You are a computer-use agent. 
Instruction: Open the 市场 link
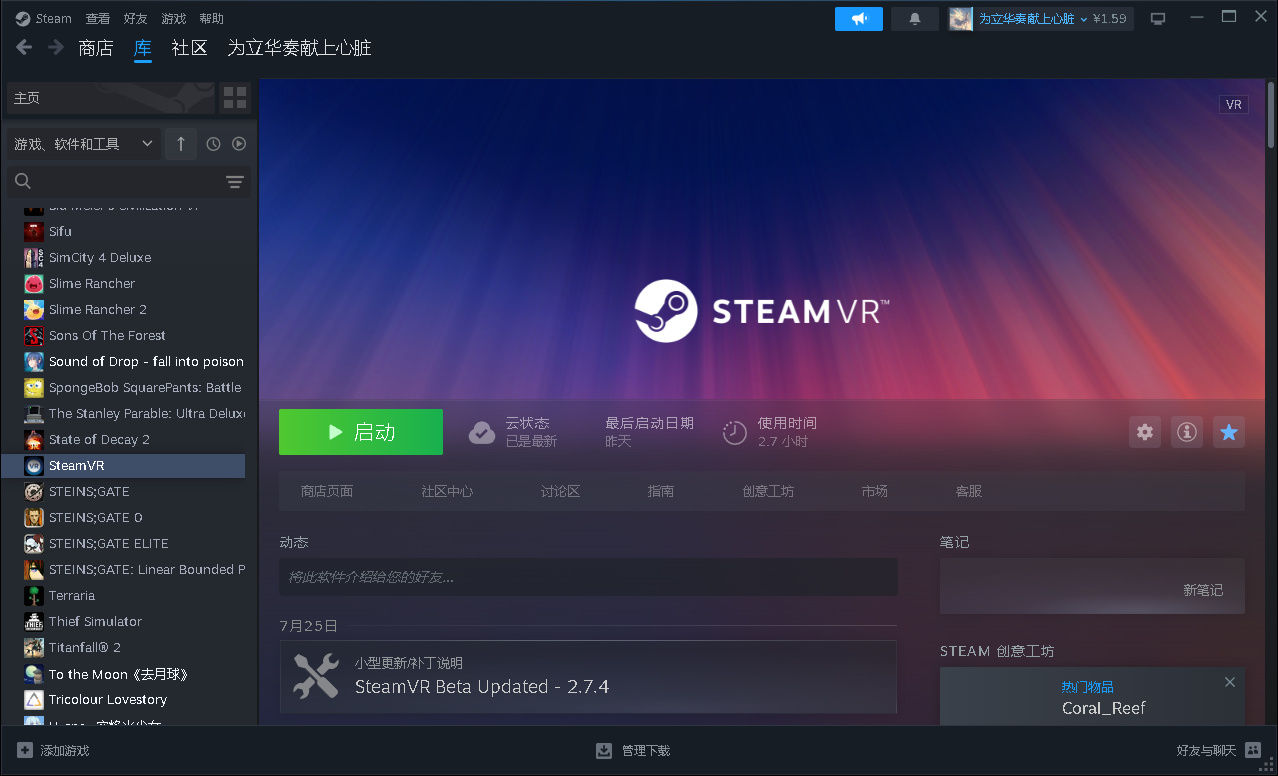875,491
